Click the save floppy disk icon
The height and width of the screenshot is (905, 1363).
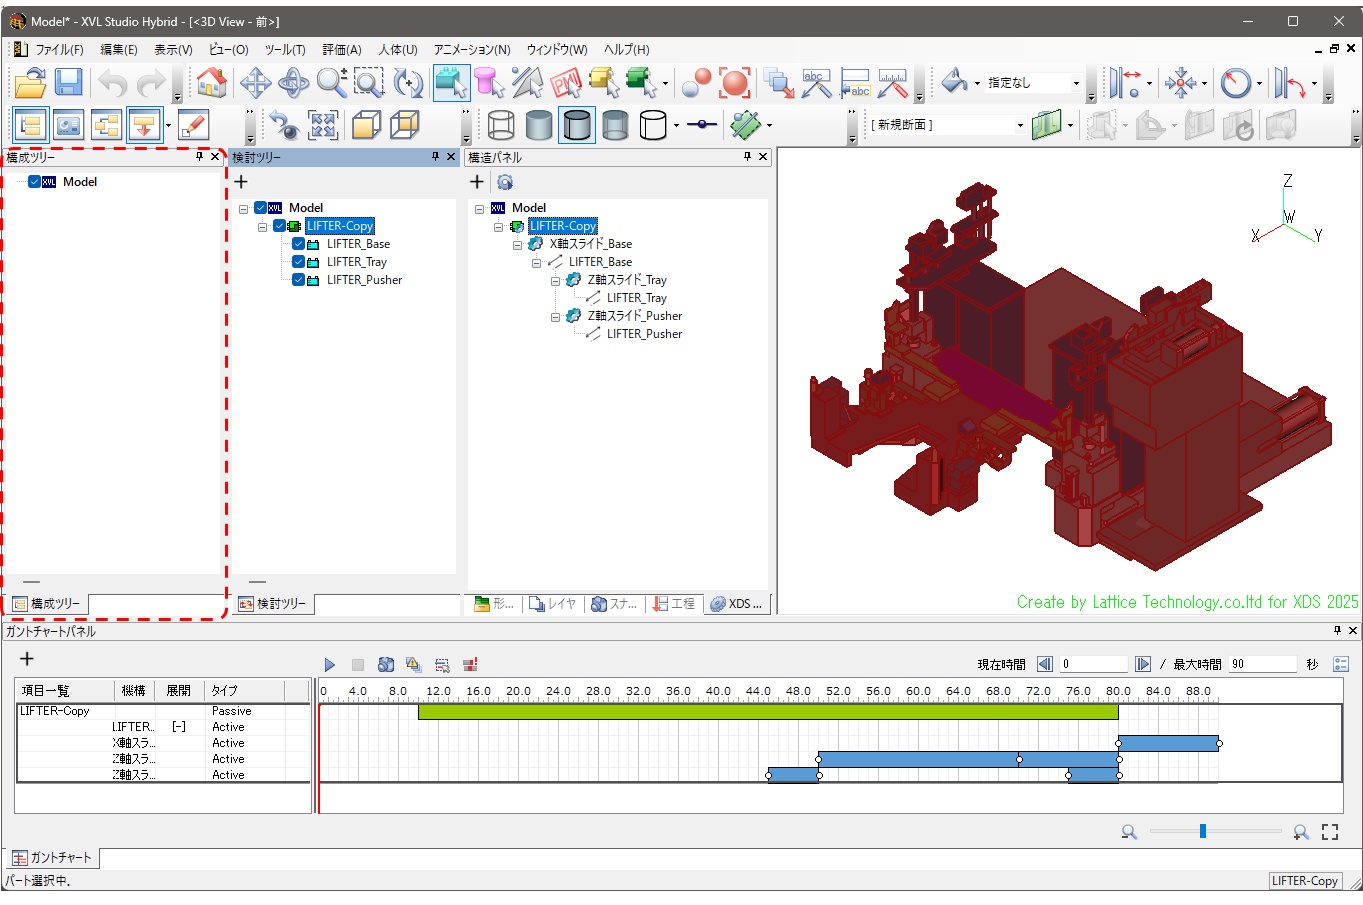[68, 83]
